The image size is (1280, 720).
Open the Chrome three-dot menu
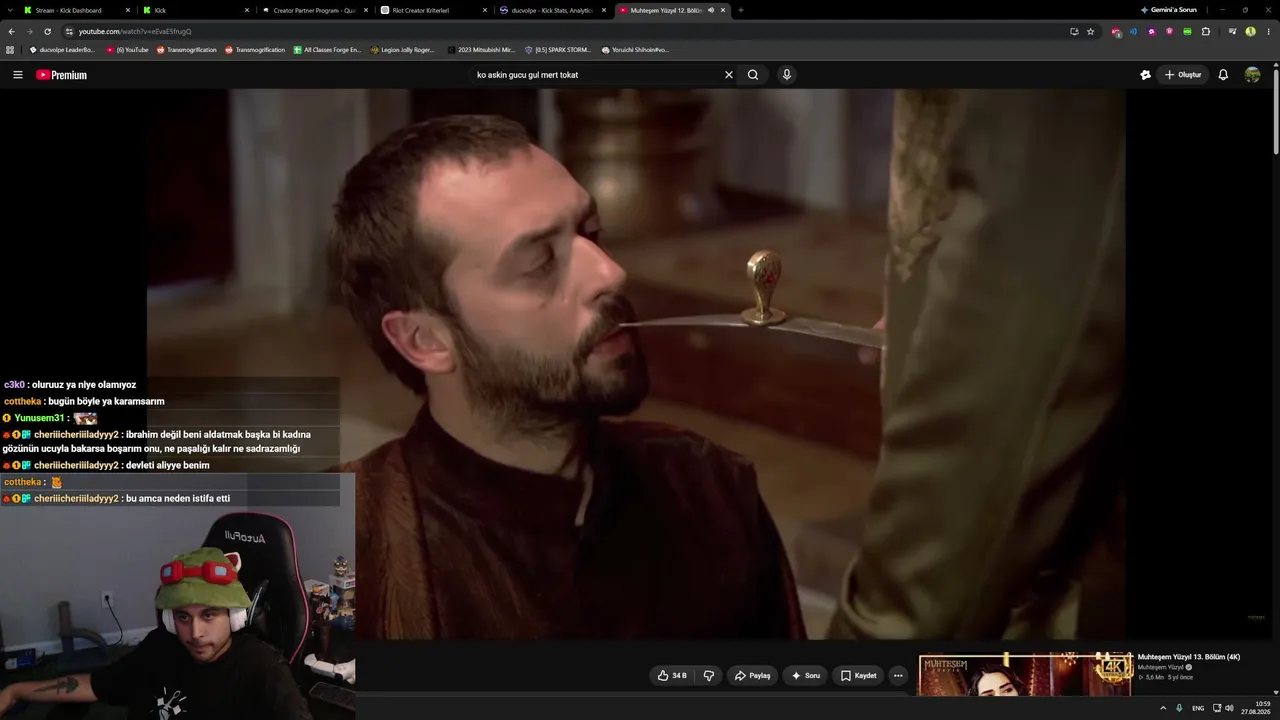(1267, 31)
